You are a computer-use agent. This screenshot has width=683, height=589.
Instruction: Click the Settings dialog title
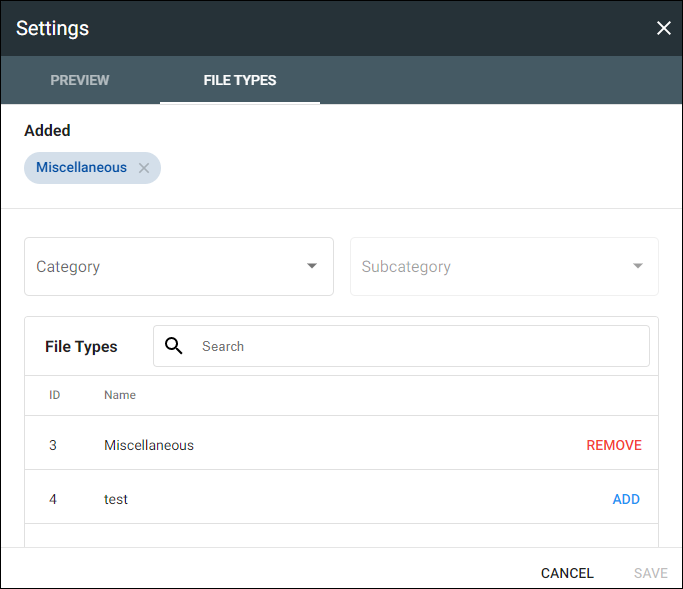(x=52, y=29)
